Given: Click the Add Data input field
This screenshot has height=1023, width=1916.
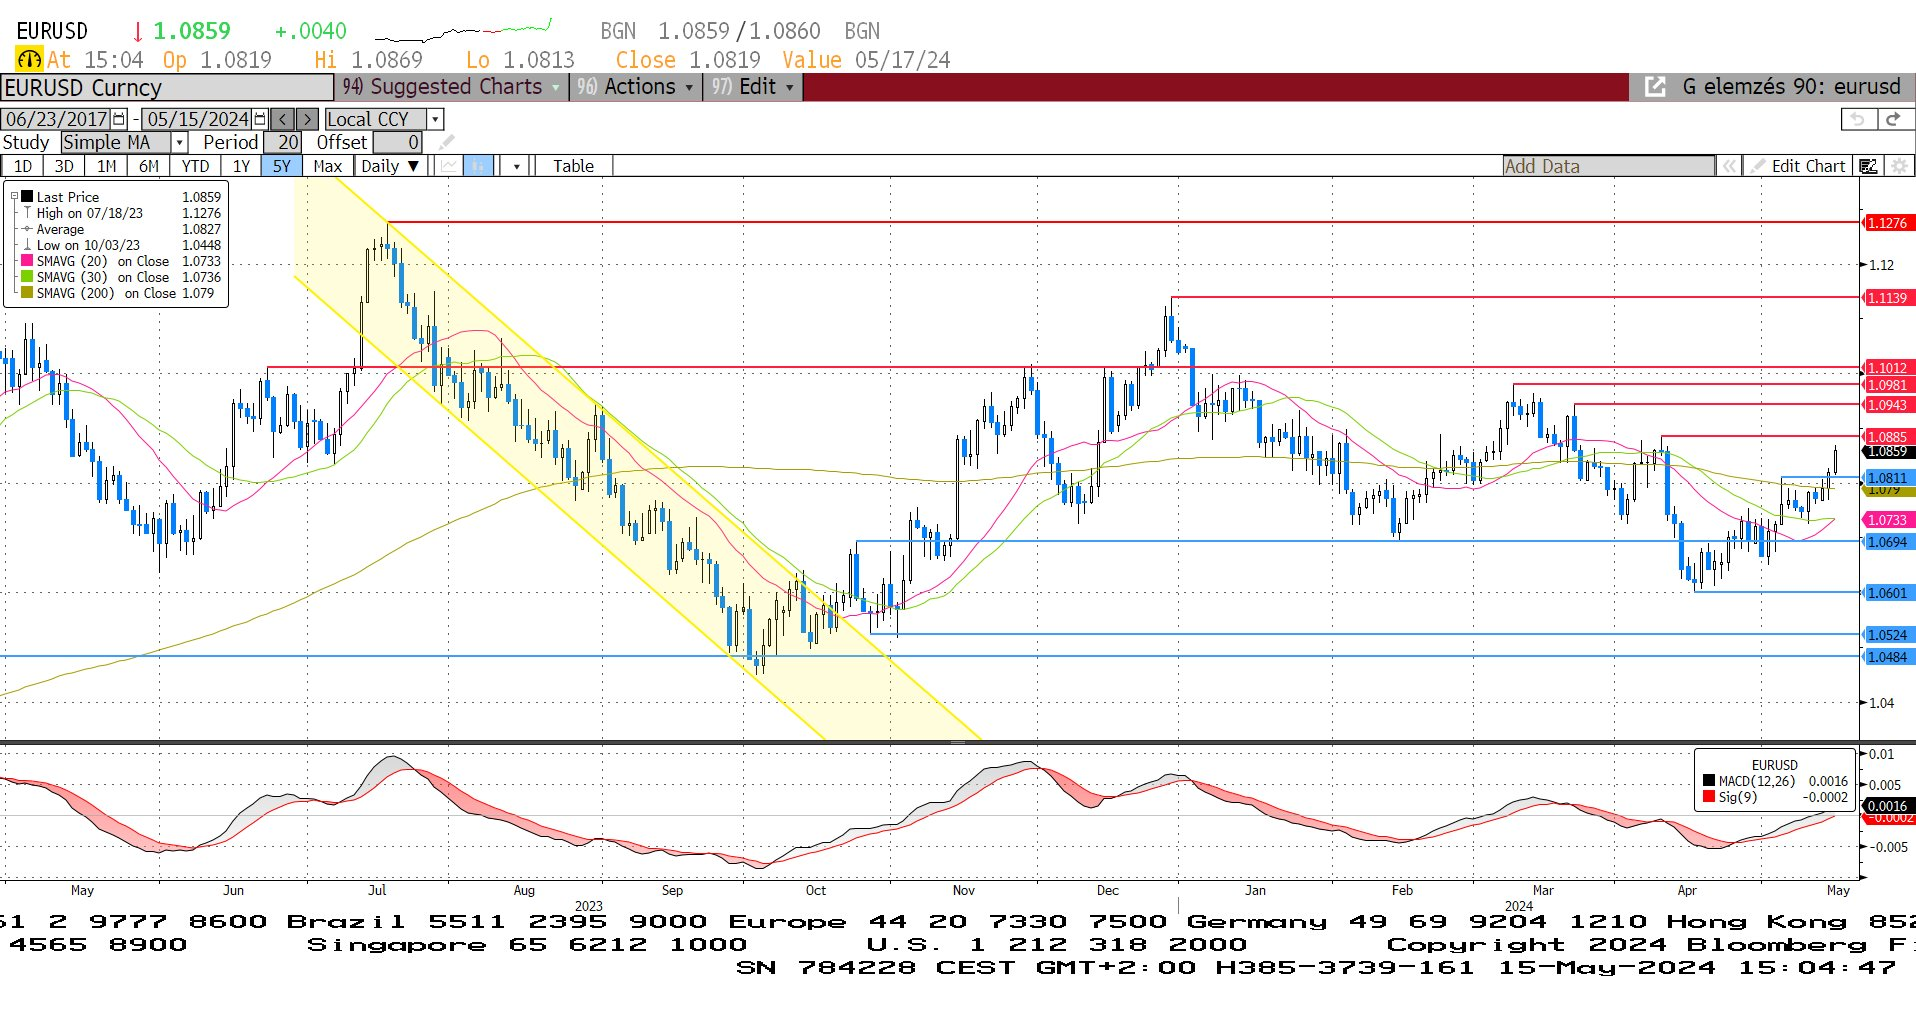Looking at the screenshot, I should click(1608, 166).
